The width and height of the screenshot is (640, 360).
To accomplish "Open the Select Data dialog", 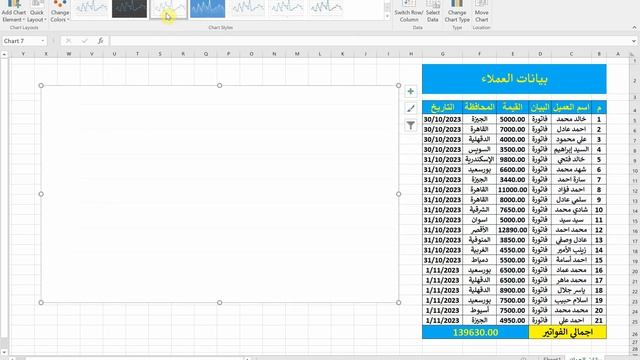I will [x=433, y=11].
